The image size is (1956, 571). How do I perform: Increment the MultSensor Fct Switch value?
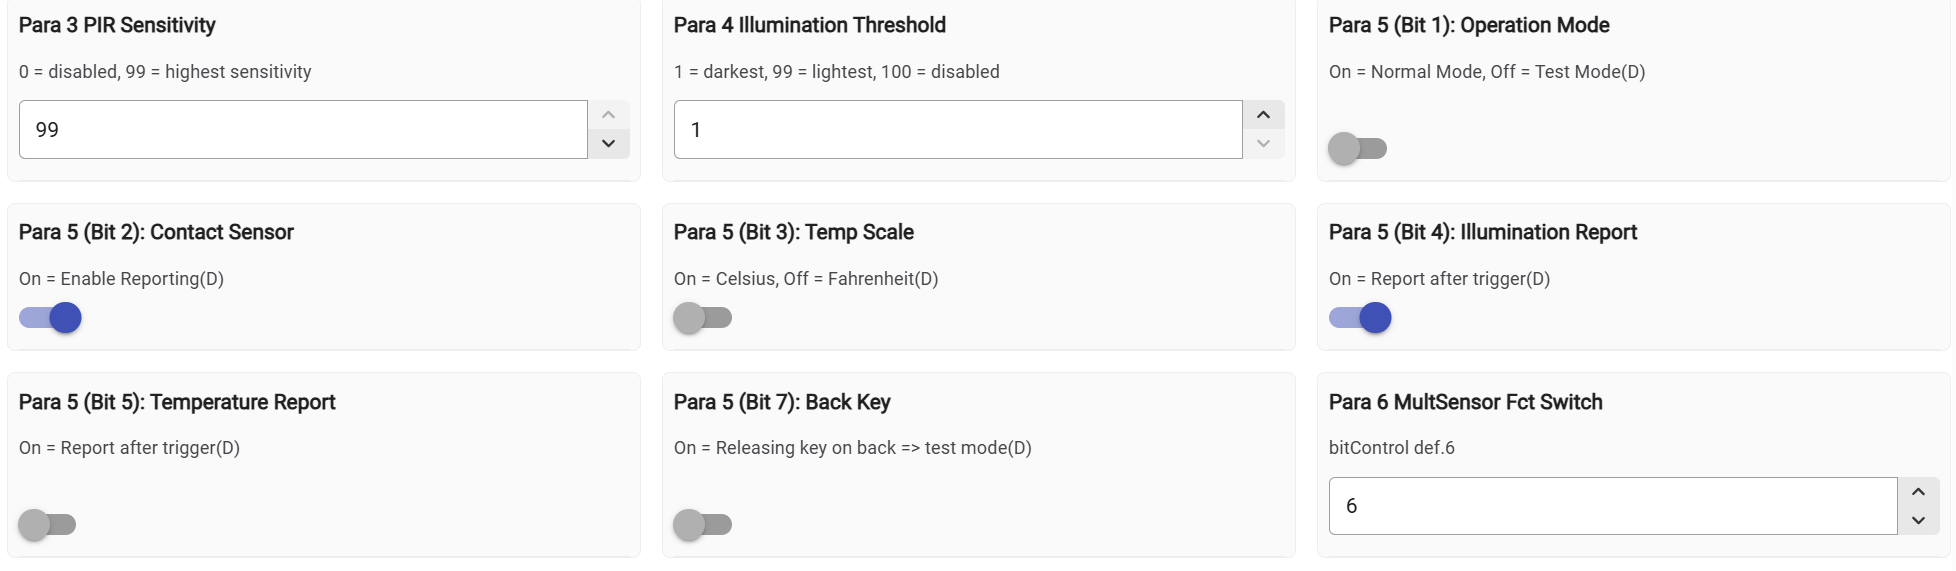[1918, 492]
